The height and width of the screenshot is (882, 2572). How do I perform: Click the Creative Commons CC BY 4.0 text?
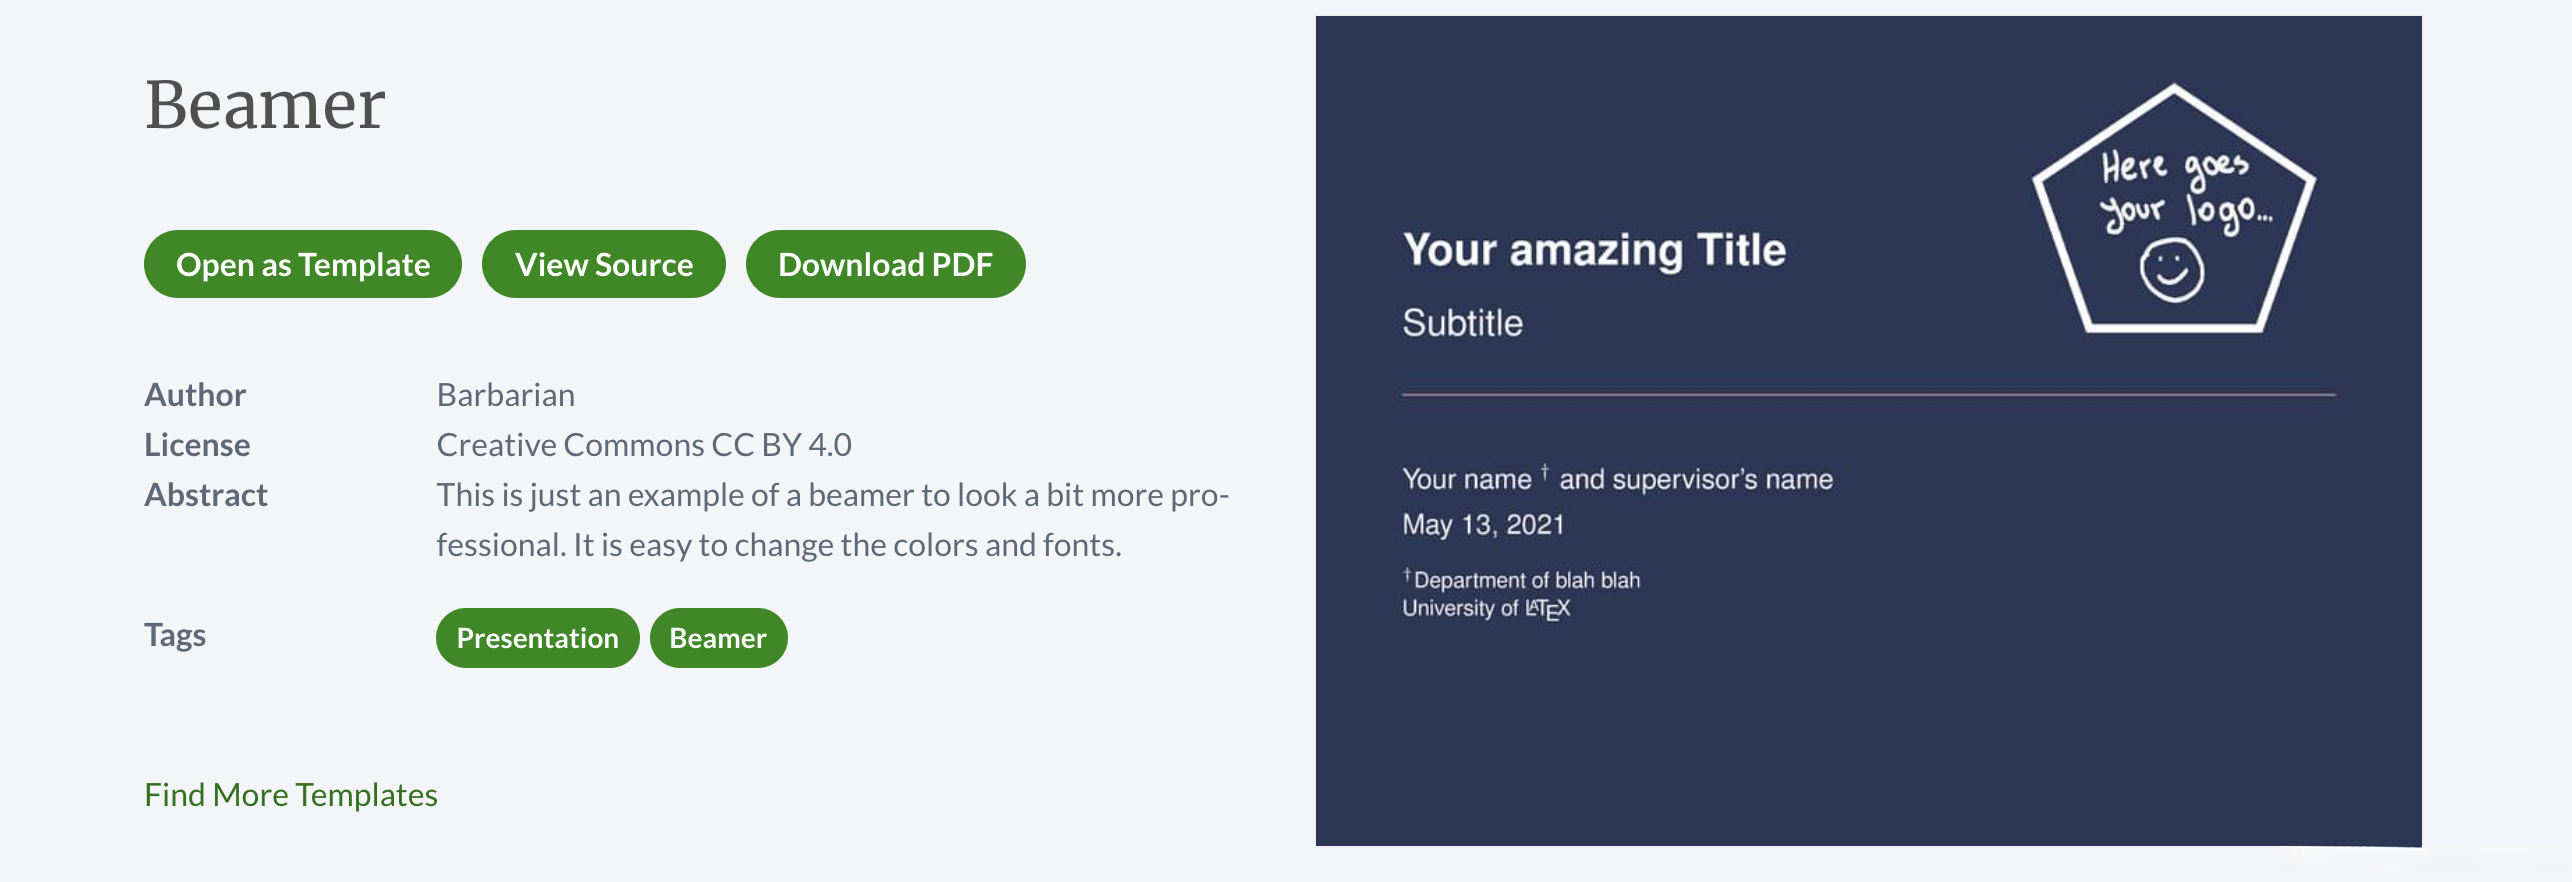pyautogui.click(x=643, y=445)
